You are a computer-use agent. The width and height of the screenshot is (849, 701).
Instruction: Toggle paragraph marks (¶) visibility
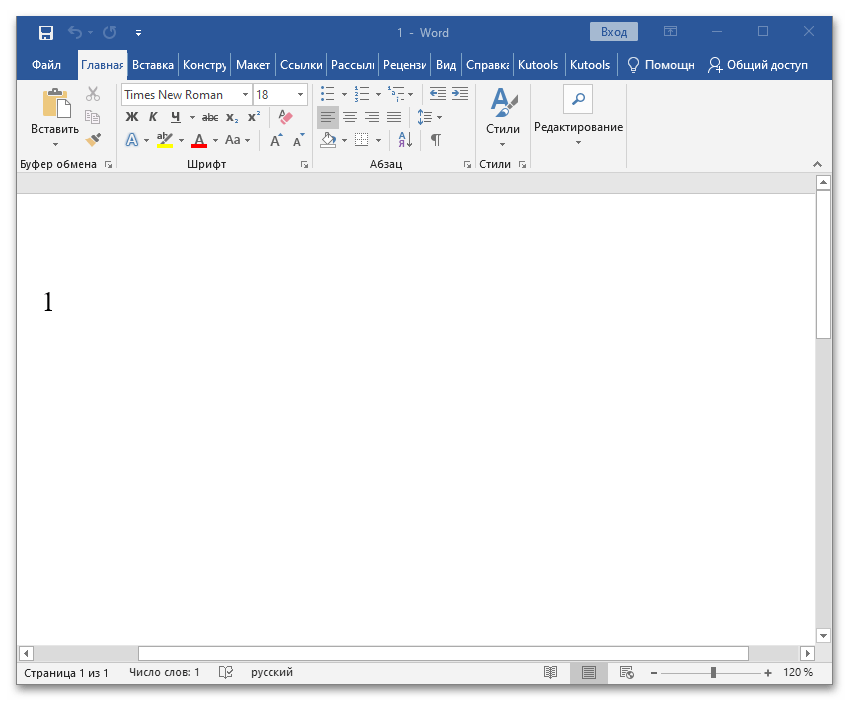tap(436, 140)
